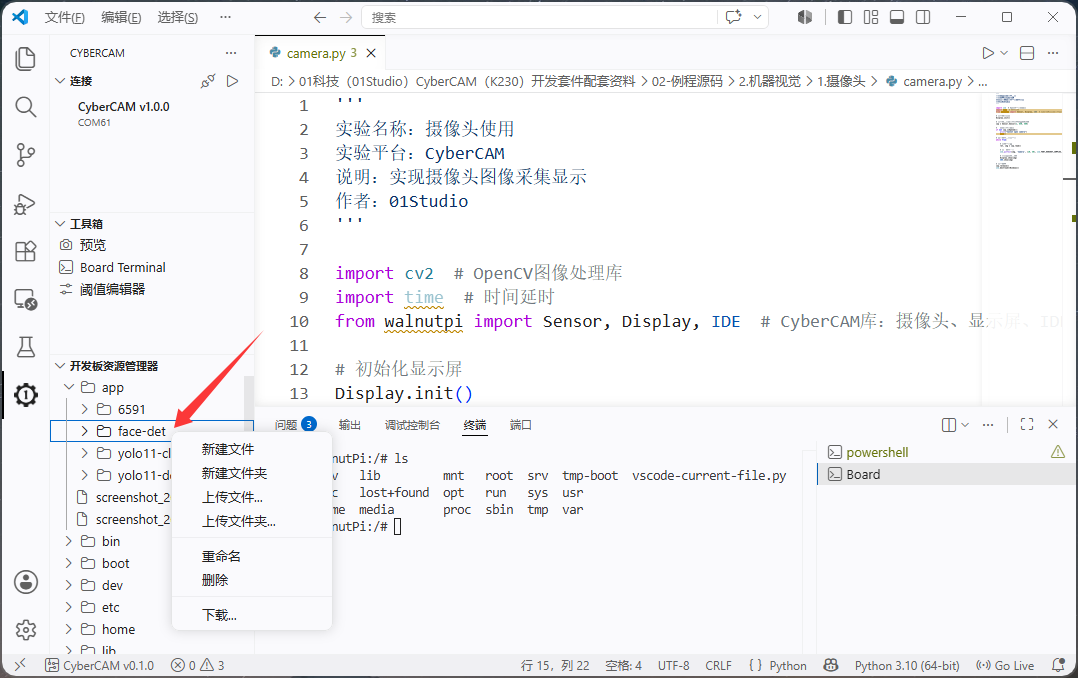Screen dimensions: 1078x678
Task: Open Run and Debug view
Action: (25, 204)
